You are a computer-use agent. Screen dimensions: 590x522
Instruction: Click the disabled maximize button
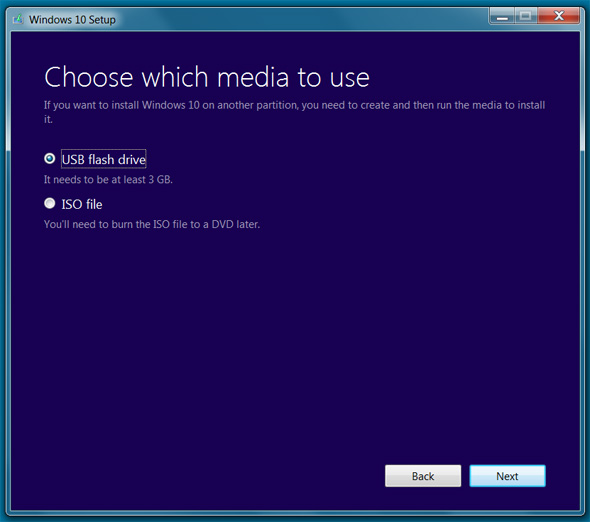(x=526, y=16)
